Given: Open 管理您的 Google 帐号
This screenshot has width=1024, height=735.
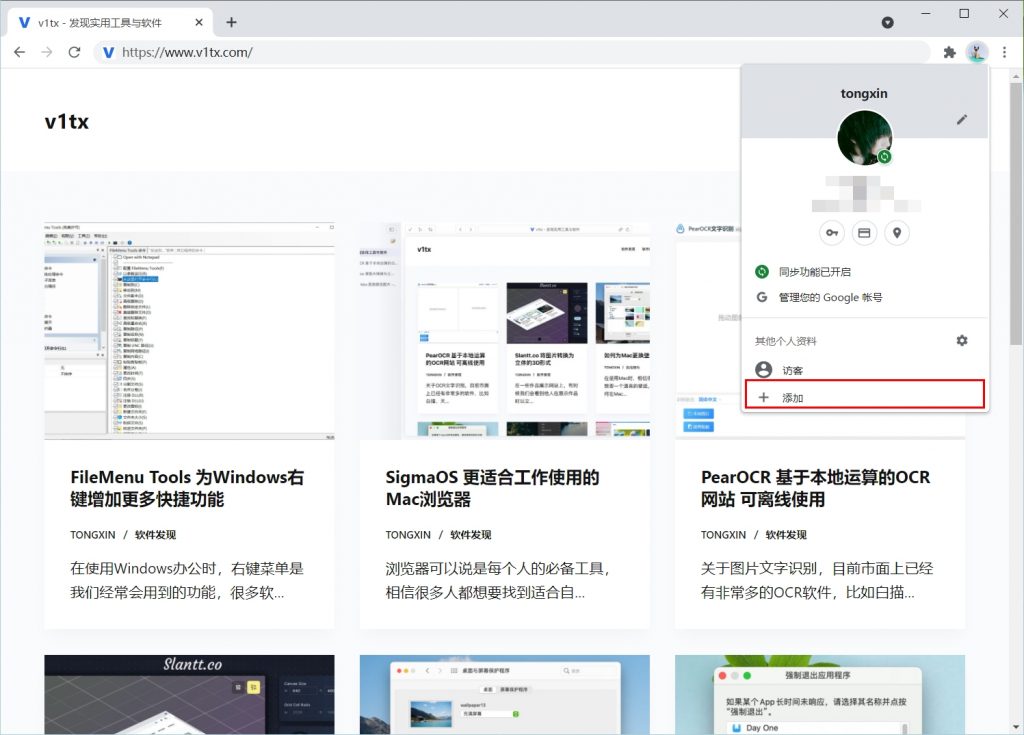Looking at the screenshot, I should coord(865,297).
